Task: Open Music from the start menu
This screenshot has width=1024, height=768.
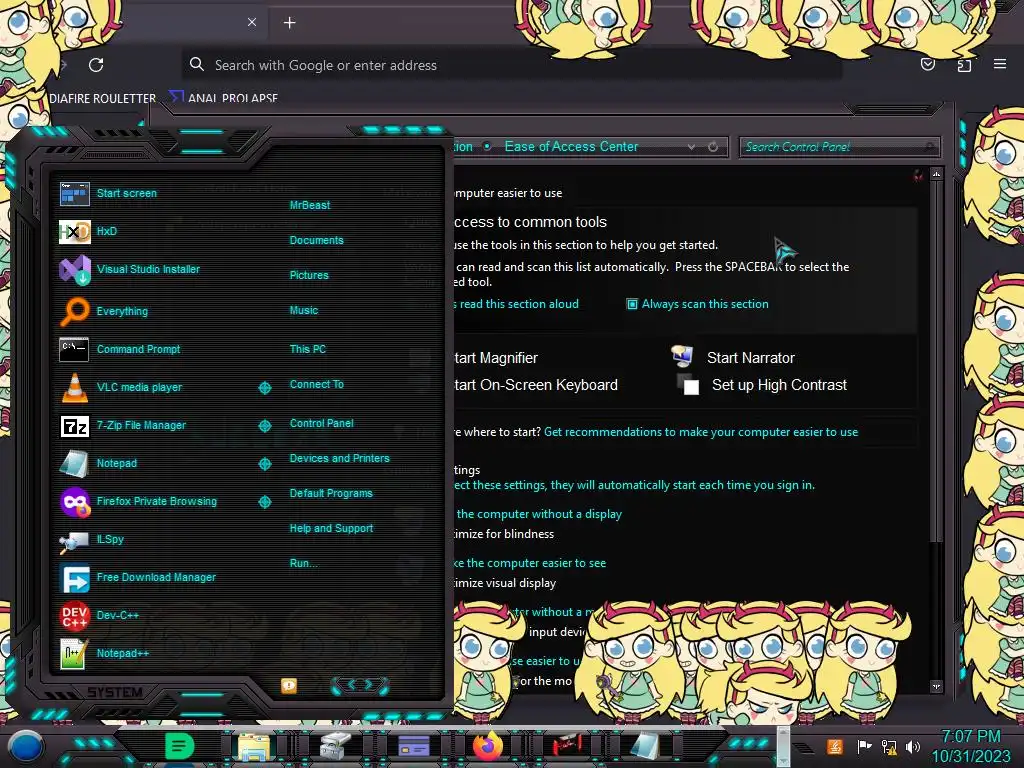Action: 304,310
